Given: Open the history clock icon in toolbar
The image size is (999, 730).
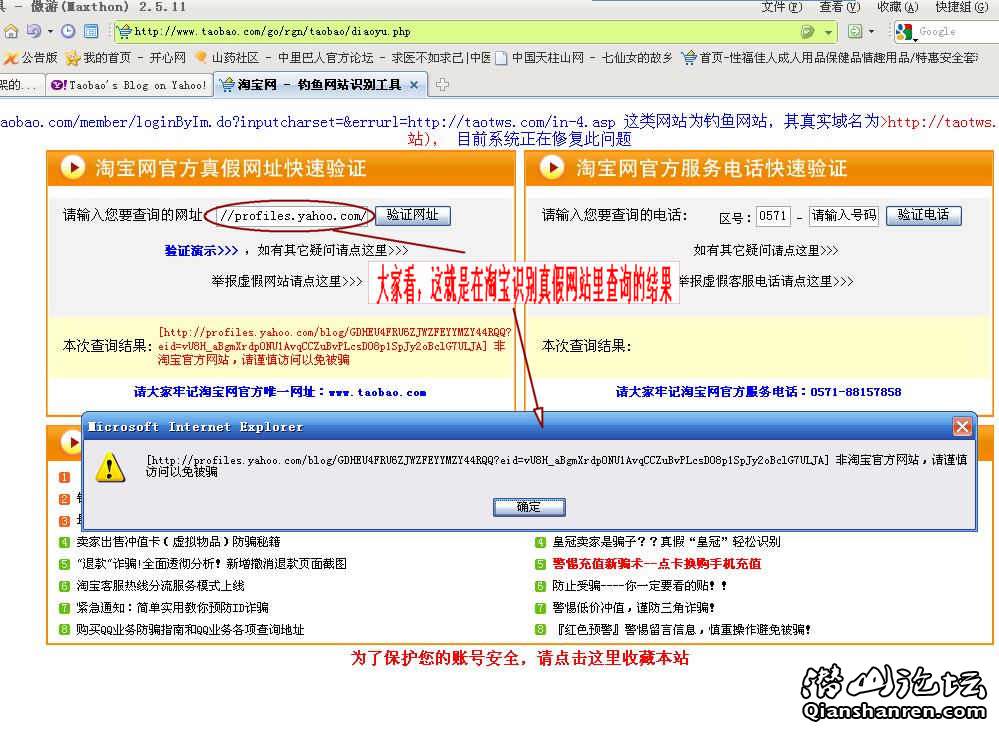Looking at the screenshot, I should [x=68, y=32].
